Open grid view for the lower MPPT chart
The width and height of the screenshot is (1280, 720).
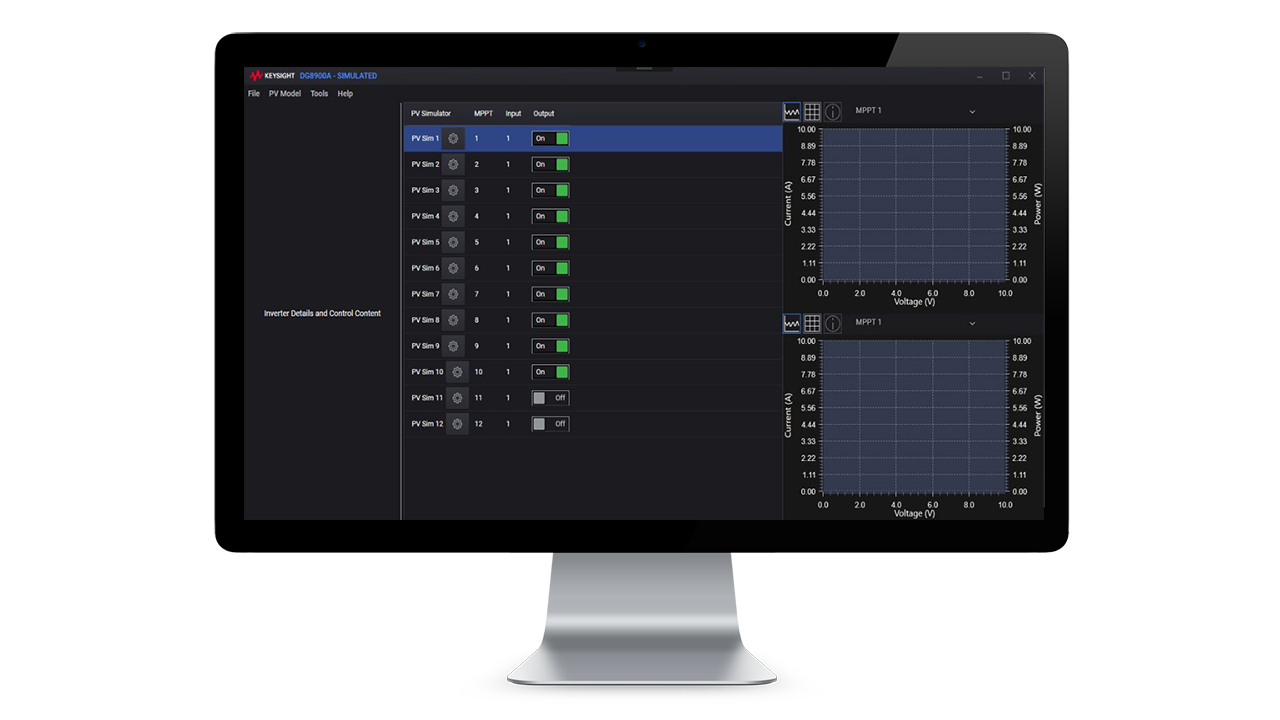tap(812, 322)
